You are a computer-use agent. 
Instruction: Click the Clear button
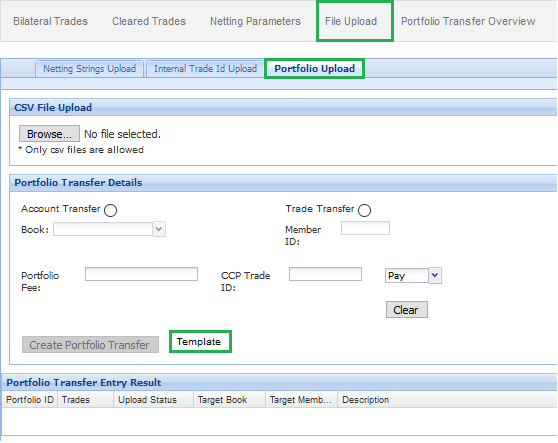click(407, 310)
